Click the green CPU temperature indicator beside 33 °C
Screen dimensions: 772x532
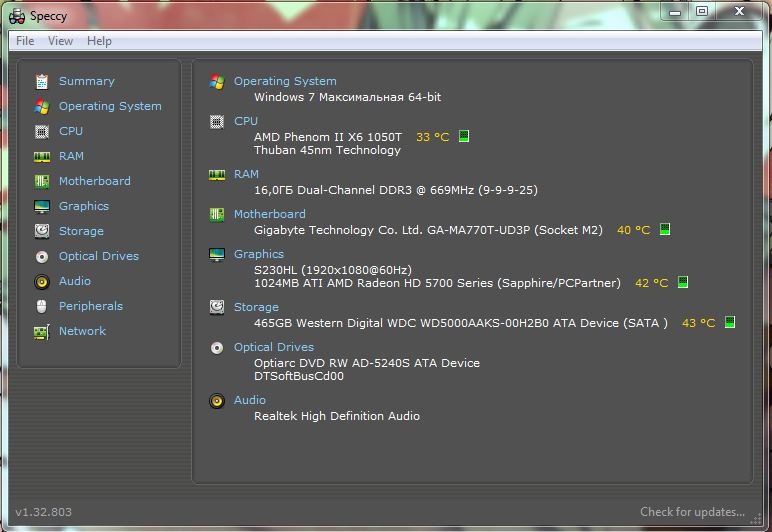point(464,136)
